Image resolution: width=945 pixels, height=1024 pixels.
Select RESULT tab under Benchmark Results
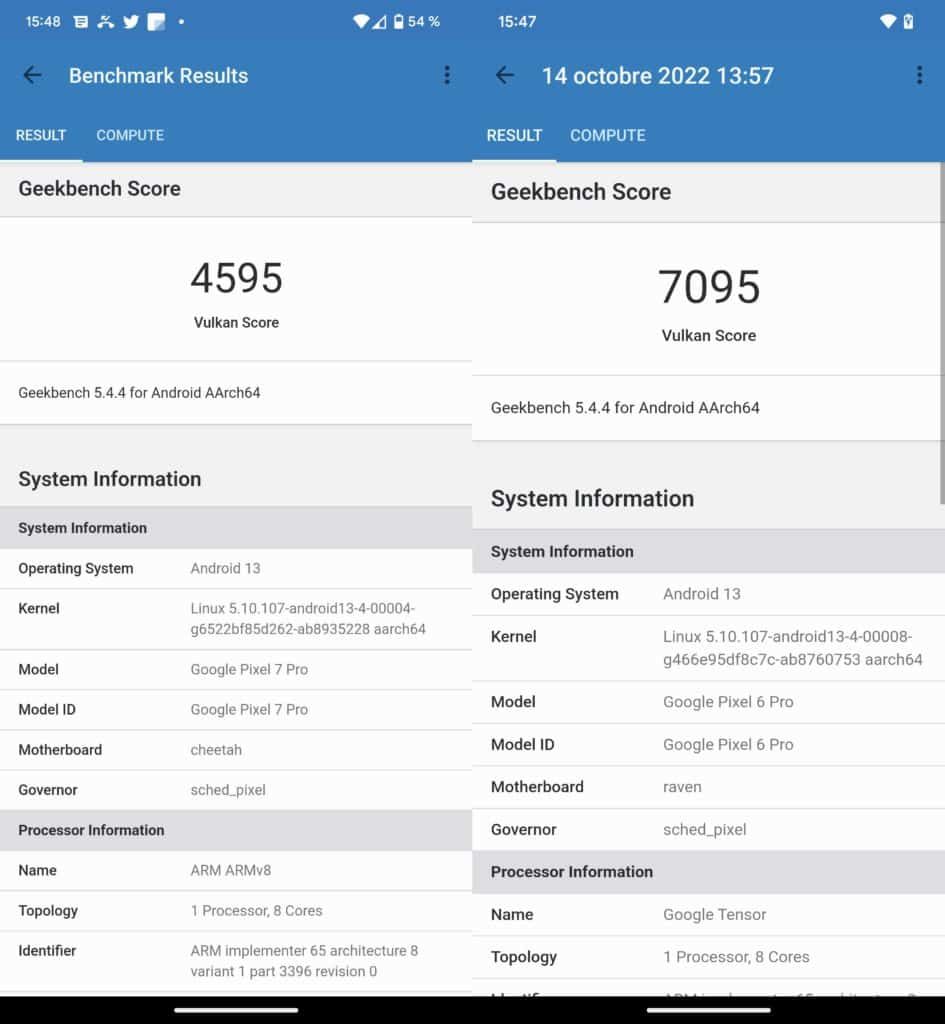pyautogui.click(x=41, y=136)
